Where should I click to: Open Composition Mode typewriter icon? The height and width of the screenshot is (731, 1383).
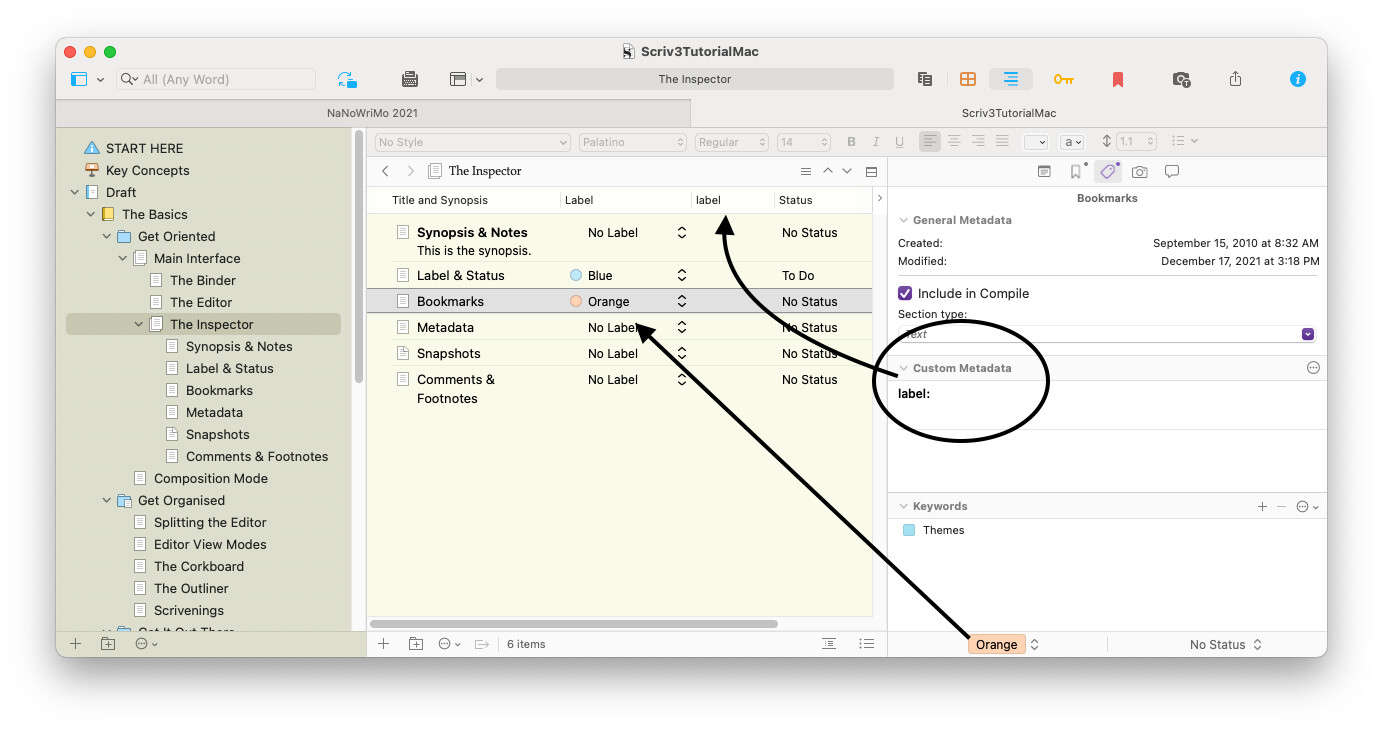(409, 79)
